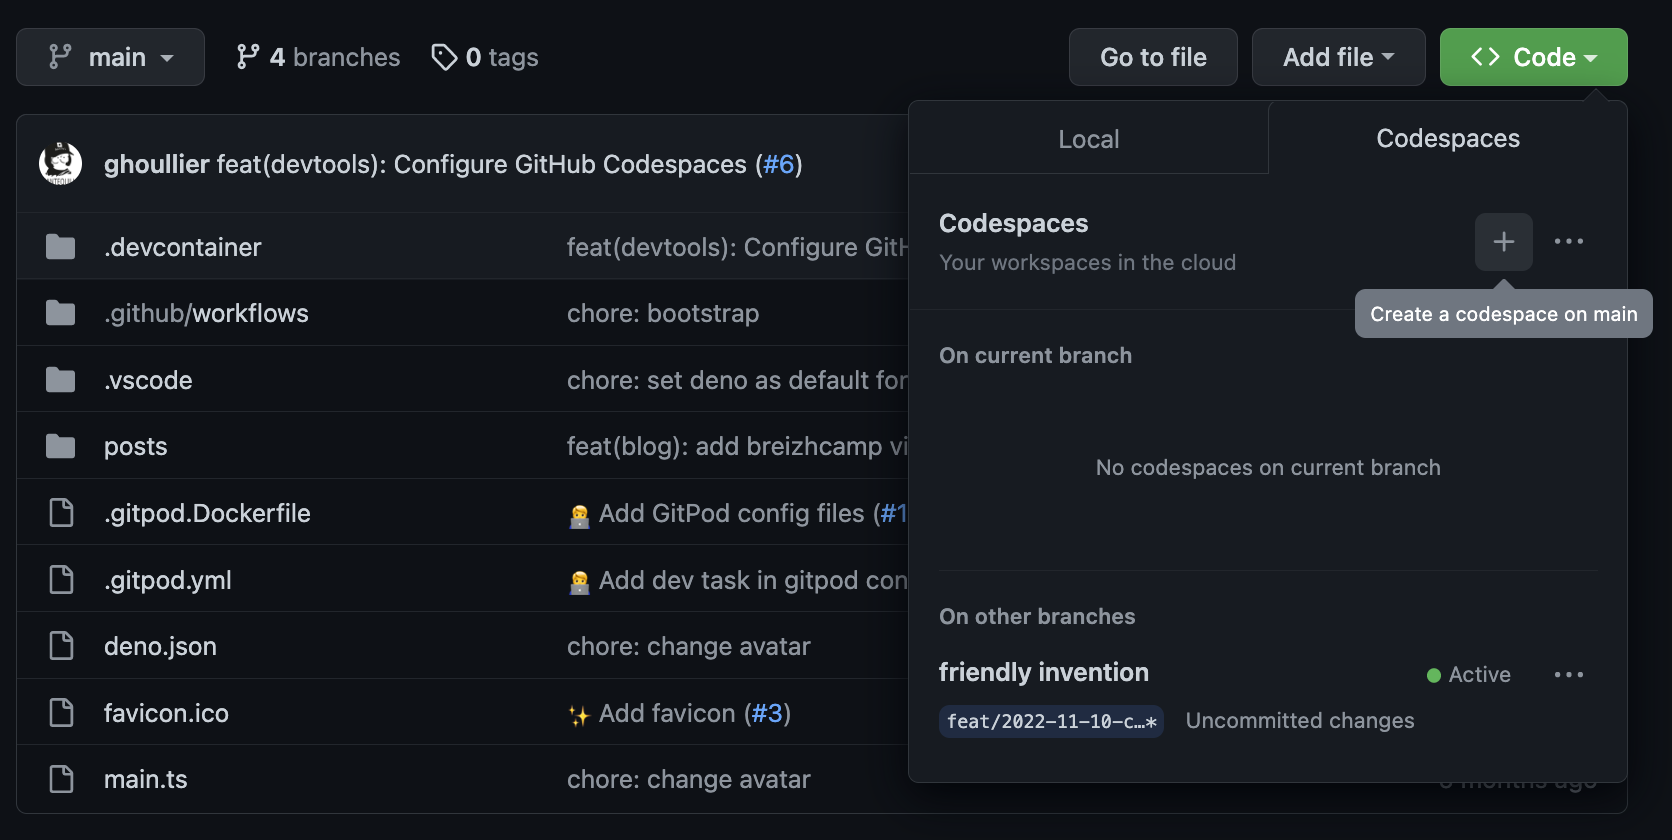This screenshot has width=1672, height=840.
Task: Open main.ts's chore: change avatar commit
Action: click(x=689, y=779)
